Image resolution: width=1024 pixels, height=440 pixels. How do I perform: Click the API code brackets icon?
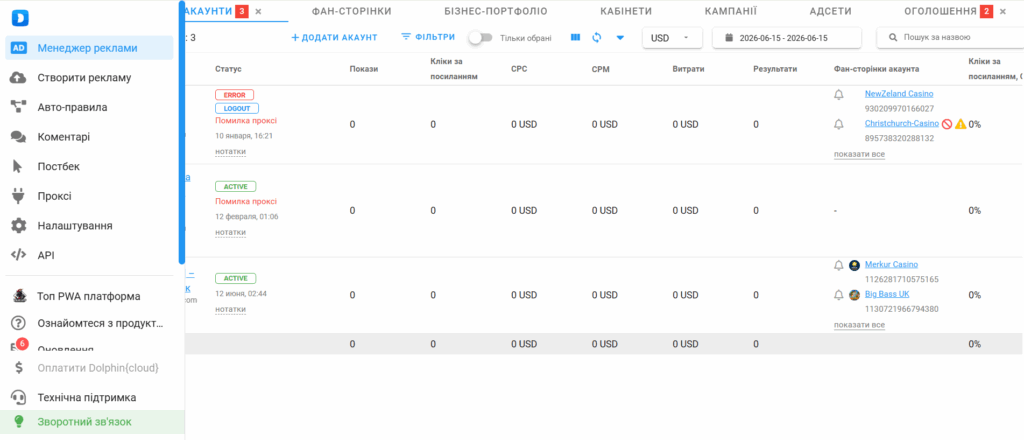pyautogui.click(x=19, y=255)
